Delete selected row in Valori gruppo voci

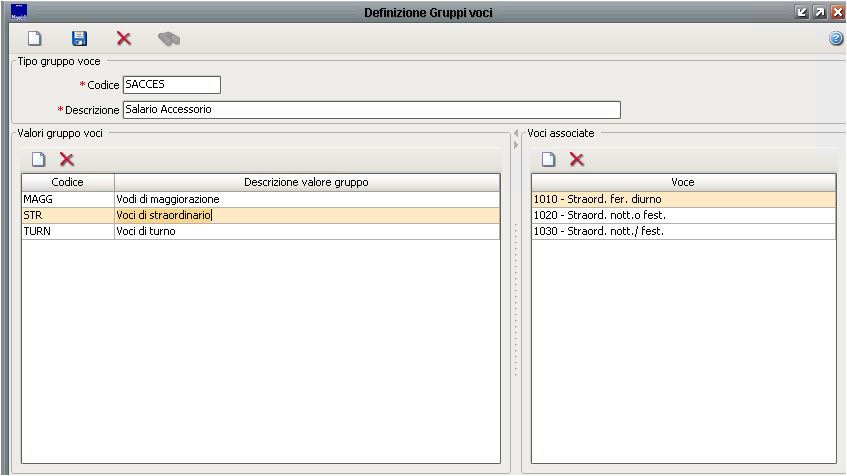pyautogui.click(x=67, y=159)
